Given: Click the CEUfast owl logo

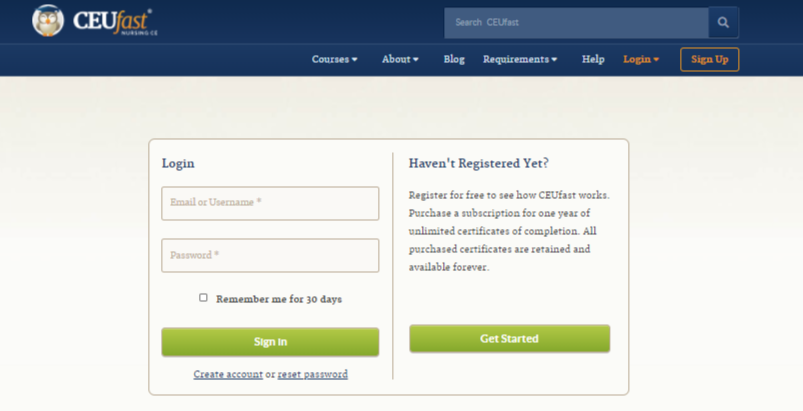Looking at the screenshot, I should [48, 21].
